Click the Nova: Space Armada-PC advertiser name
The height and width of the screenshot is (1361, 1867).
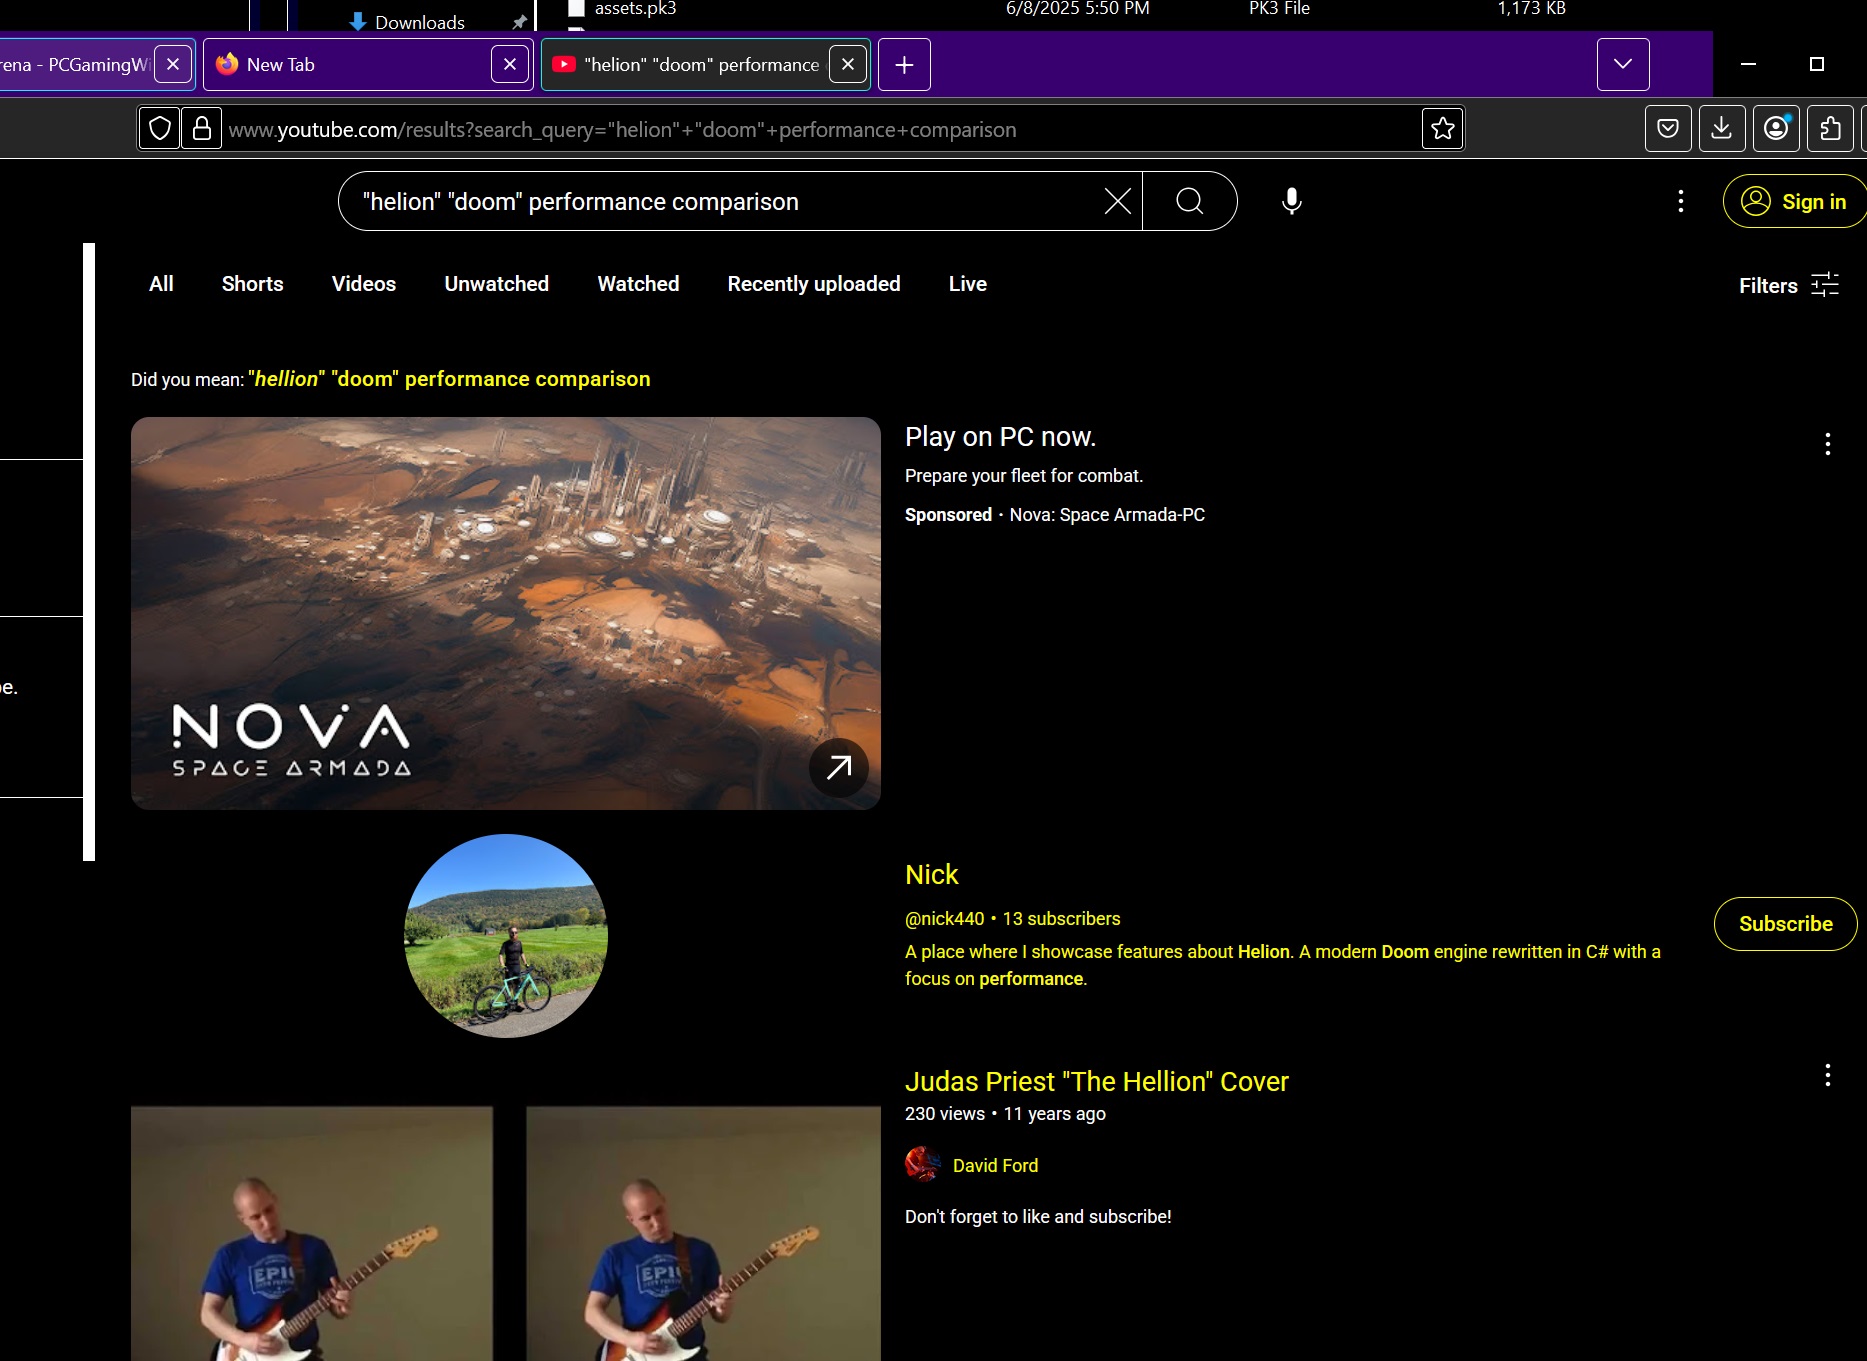tap(1107, 515)
